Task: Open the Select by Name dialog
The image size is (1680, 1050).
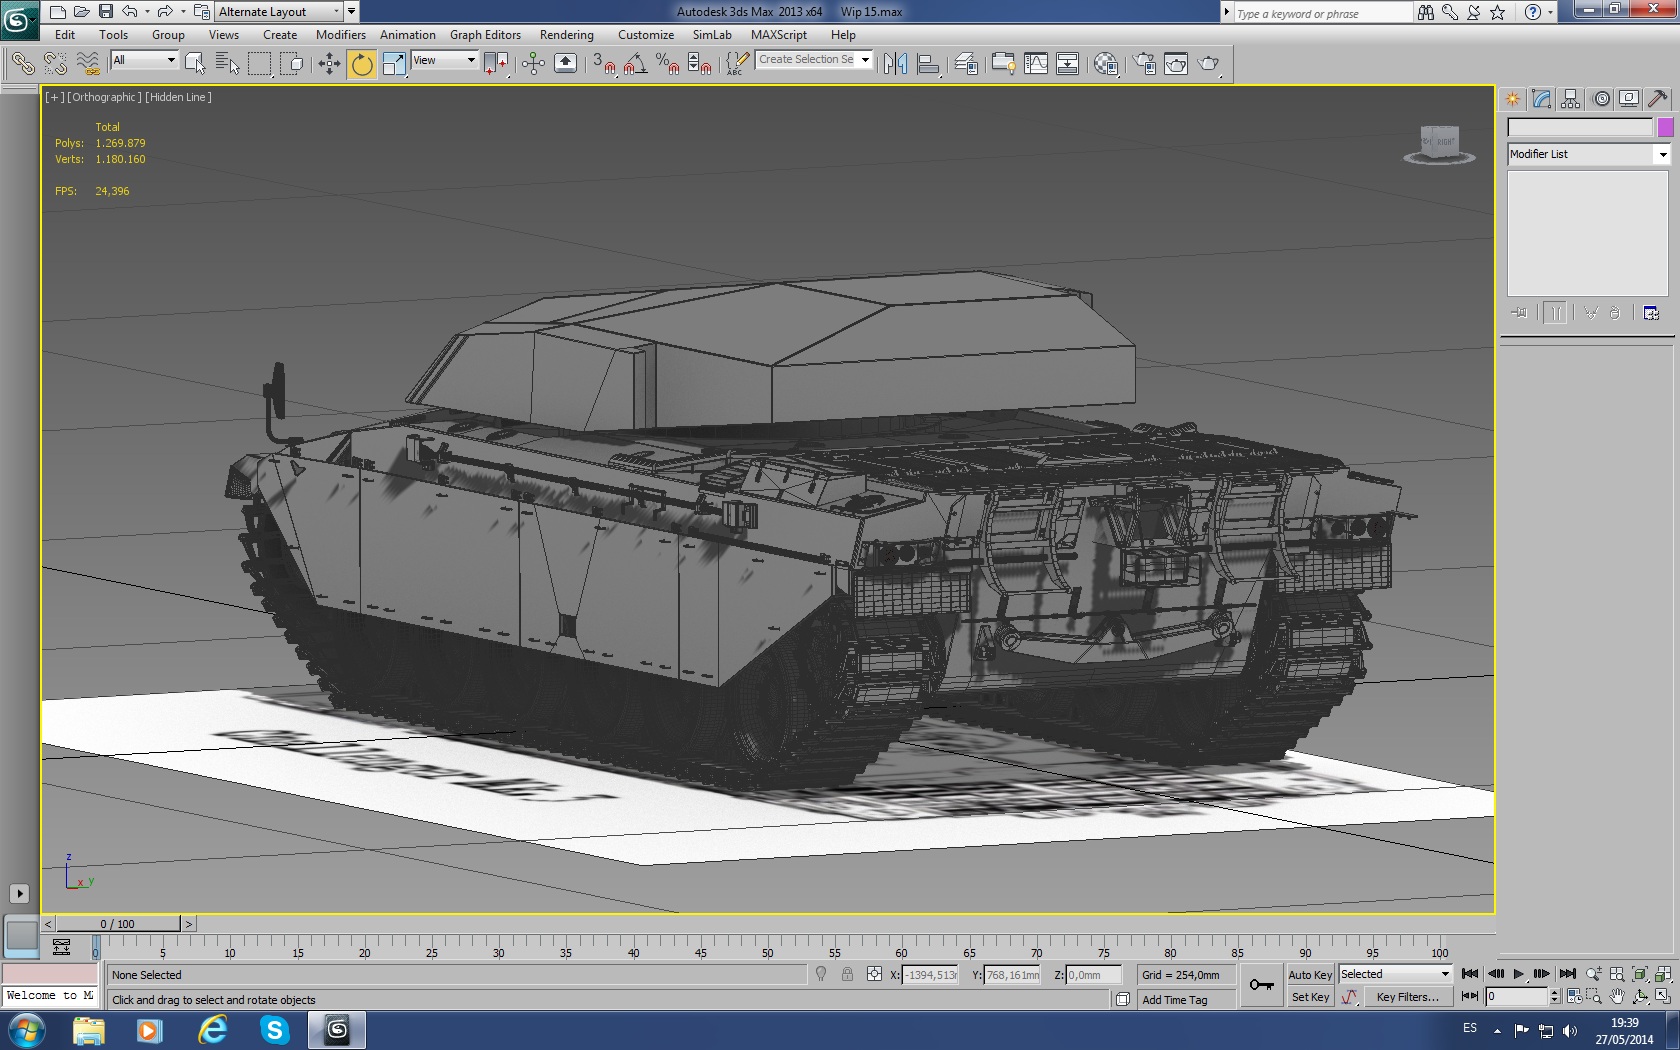Action: (227, 64)
